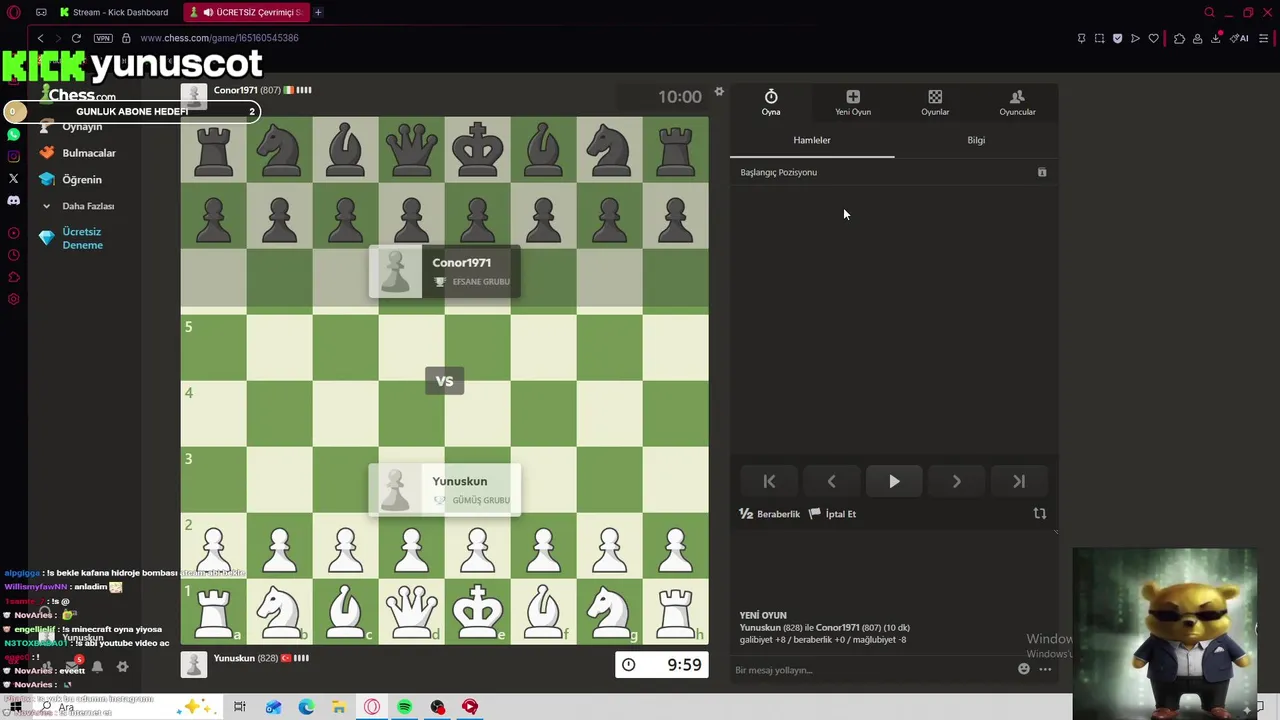This screenshot has width=1280, height=720.
Task: Open Easy Setup sliders icon
Action: [x=1264, y=38]
